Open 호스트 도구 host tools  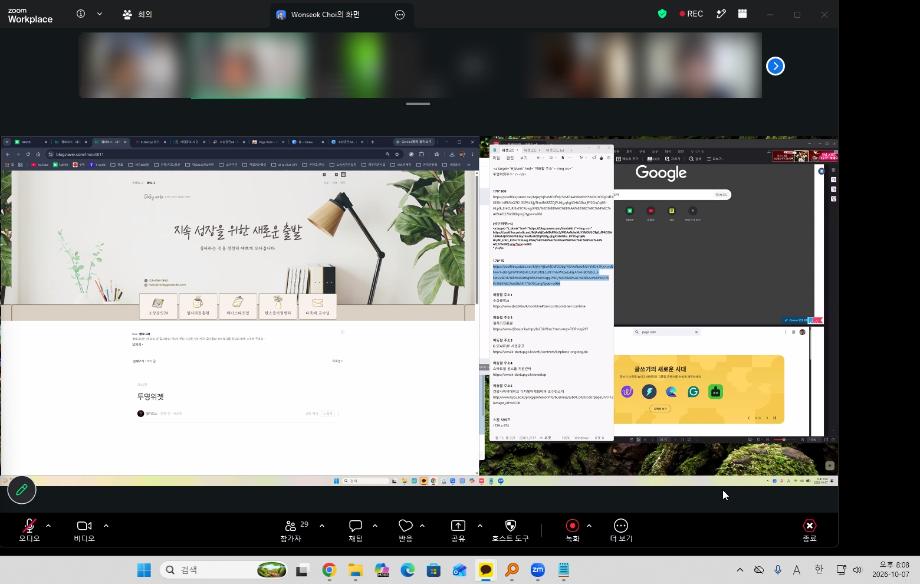(510, 530)
